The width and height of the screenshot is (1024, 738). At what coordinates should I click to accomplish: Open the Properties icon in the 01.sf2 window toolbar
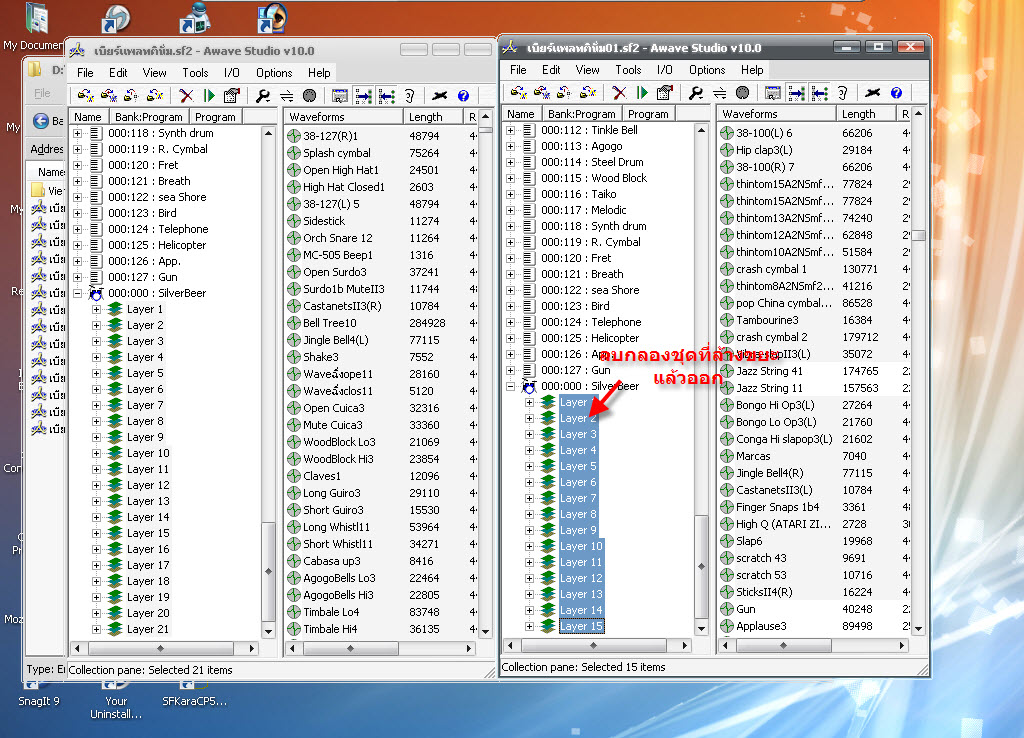point(664,93)
